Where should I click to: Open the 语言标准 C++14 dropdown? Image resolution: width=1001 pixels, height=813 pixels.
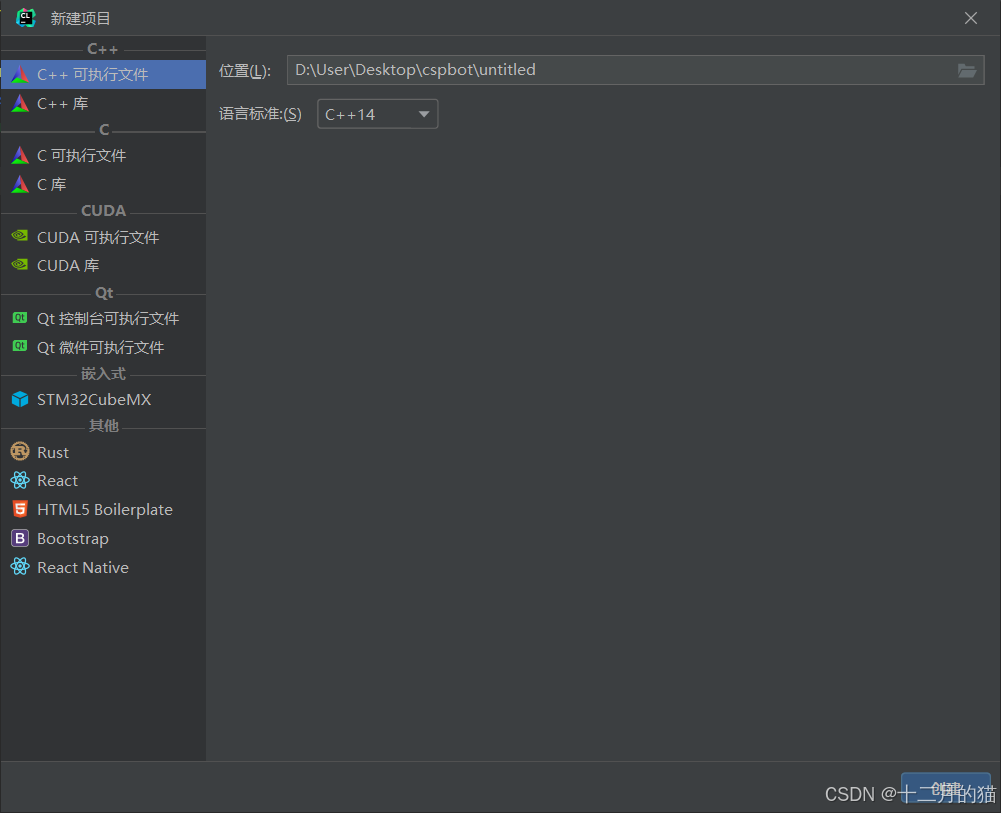[377, 114]
